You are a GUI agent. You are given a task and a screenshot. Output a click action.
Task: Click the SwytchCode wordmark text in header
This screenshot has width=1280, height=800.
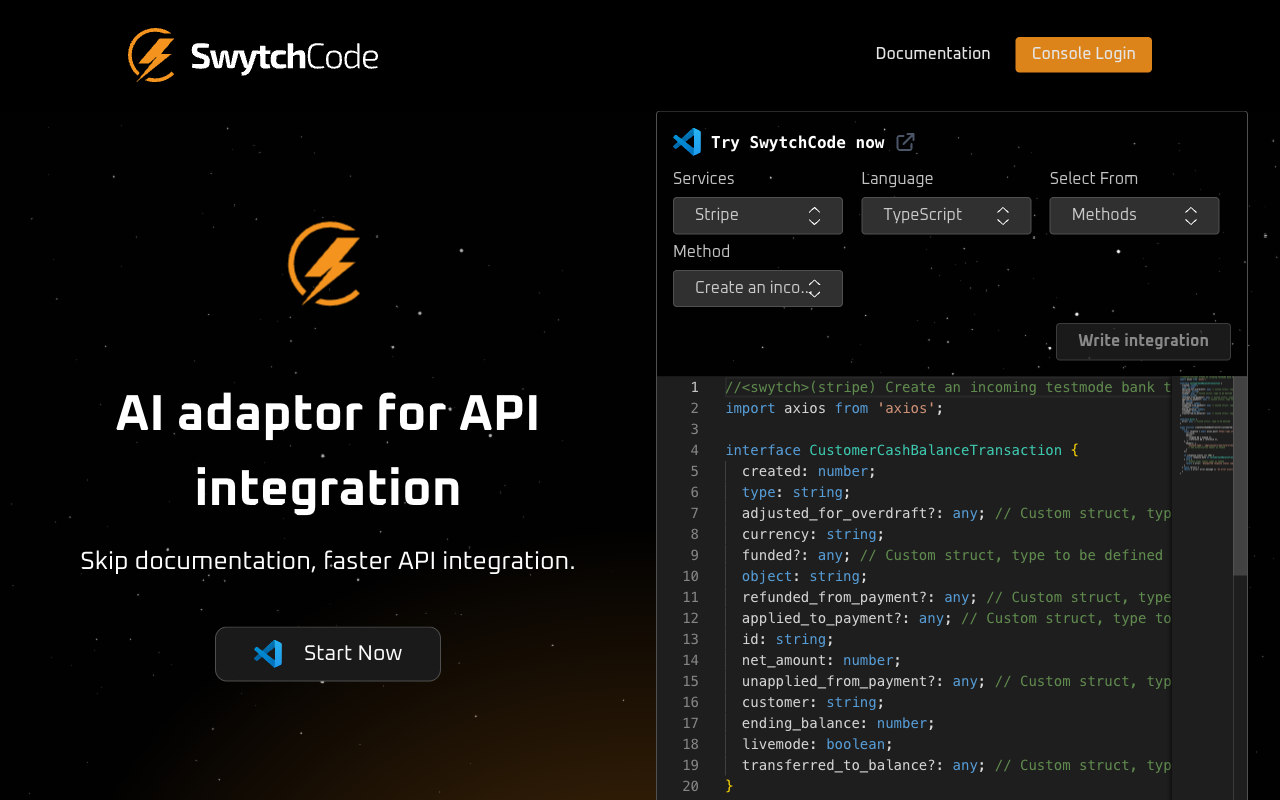click(284, 57)
